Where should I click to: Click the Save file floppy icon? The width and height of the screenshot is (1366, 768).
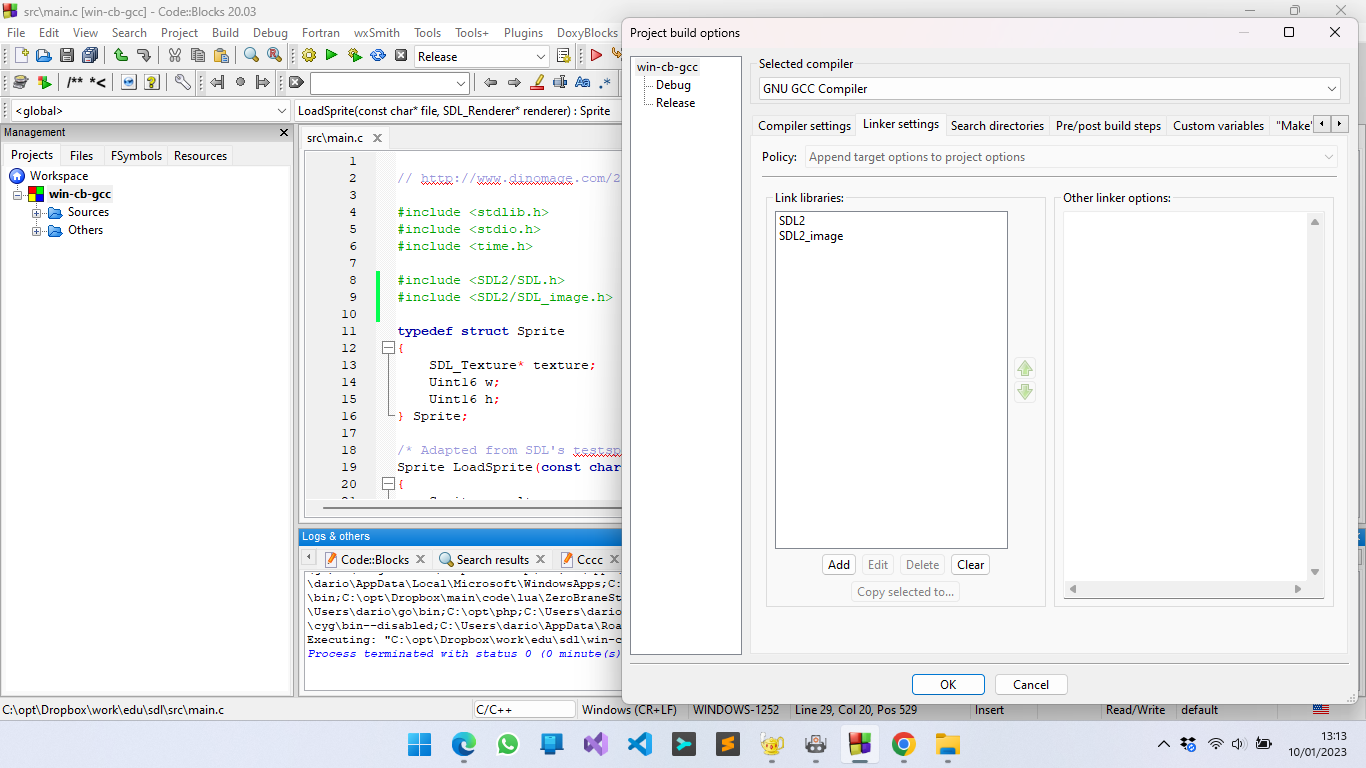[67, 56]
